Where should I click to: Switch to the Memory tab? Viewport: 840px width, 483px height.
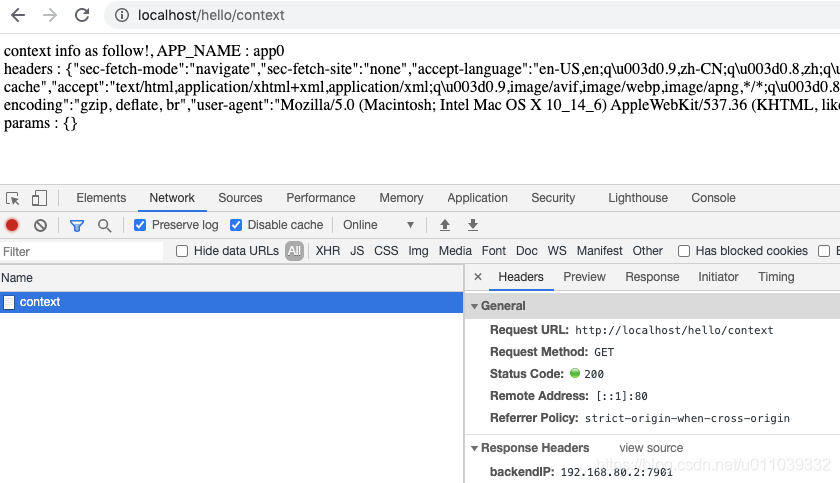pyautogui.click(x=401, y=198)
